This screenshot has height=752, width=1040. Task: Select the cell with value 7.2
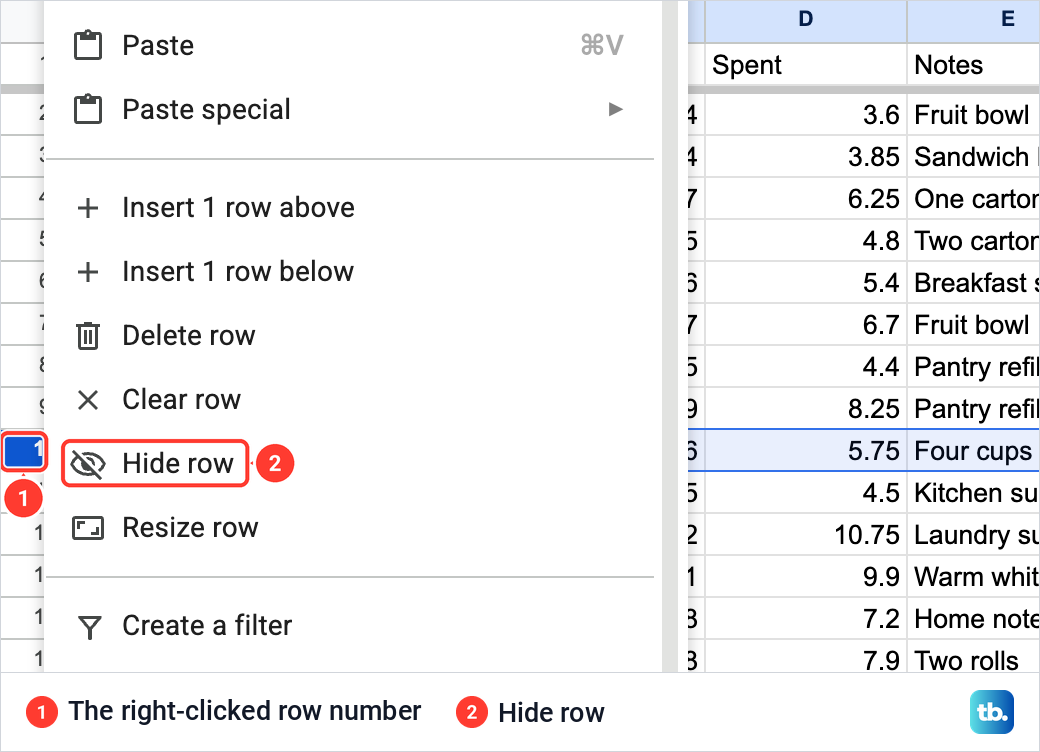805,619
